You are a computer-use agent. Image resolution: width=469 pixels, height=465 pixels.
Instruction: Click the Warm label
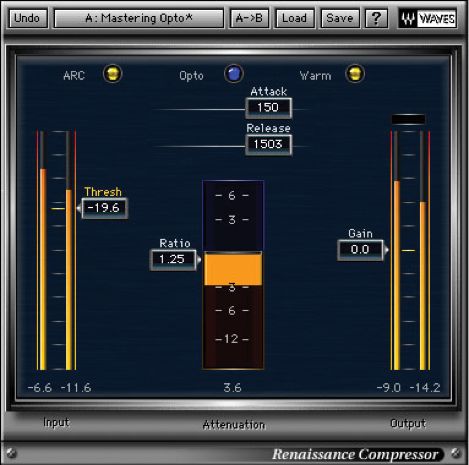click(x=315, y=76)
